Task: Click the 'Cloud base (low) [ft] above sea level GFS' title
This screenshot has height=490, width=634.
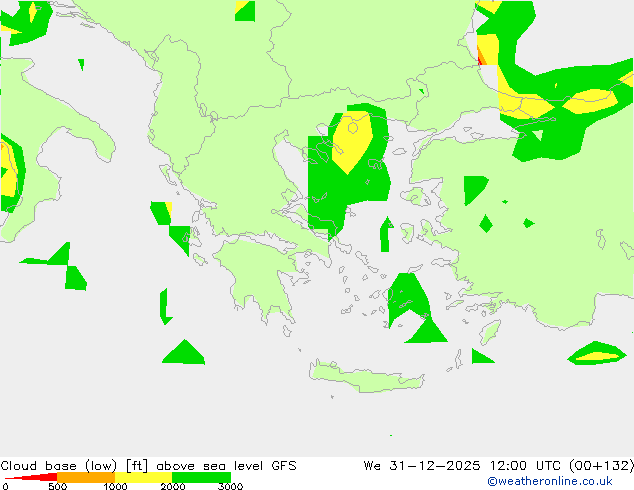Action: (x=148, y=466)
